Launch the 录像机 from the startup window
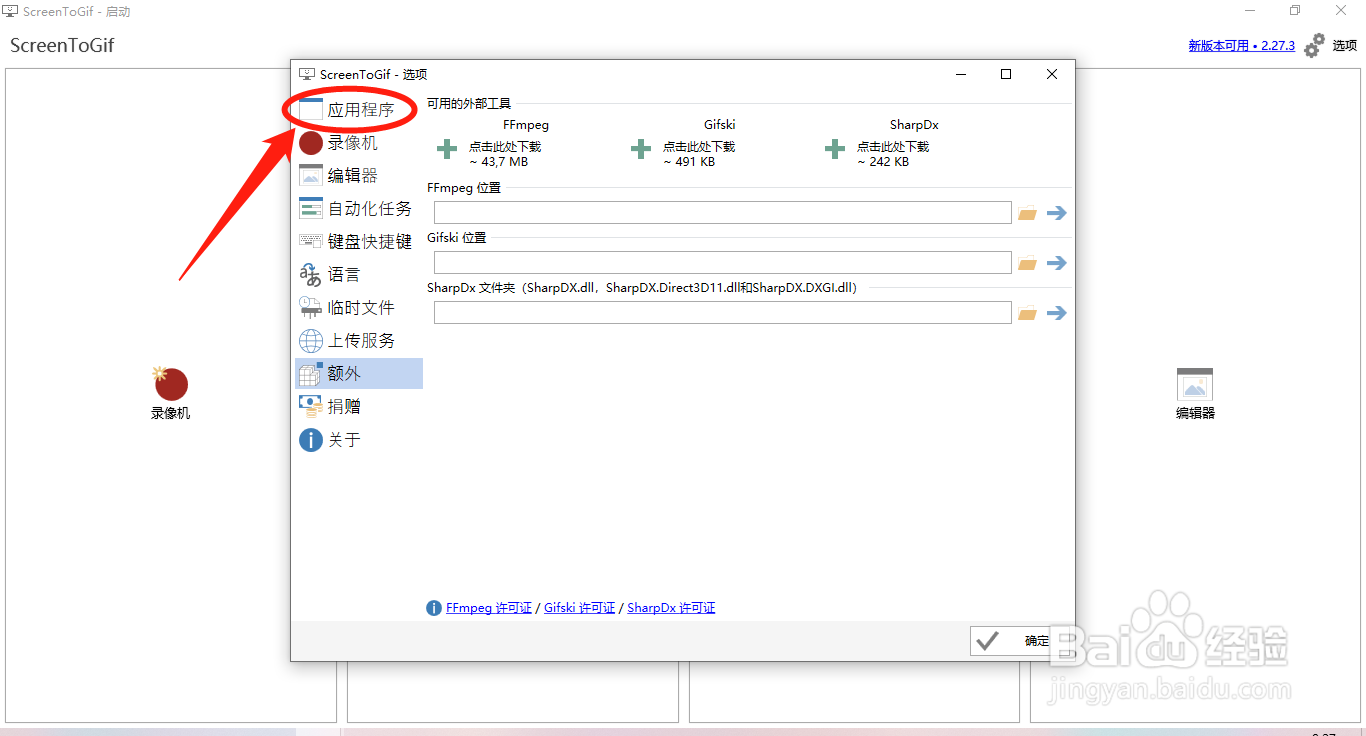The height and width of the screenshot is (736, 1366). (x=171, y=392)
